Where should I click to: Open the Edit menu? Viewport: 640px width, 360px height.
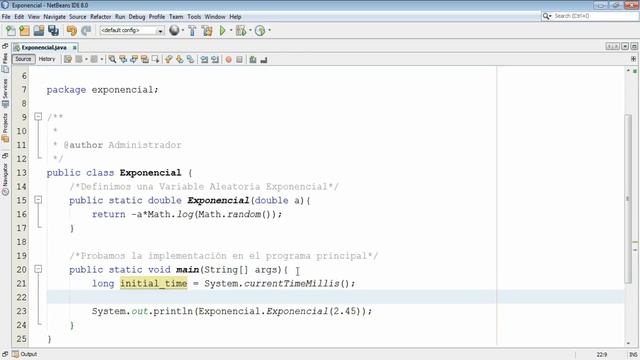[19, 17]
